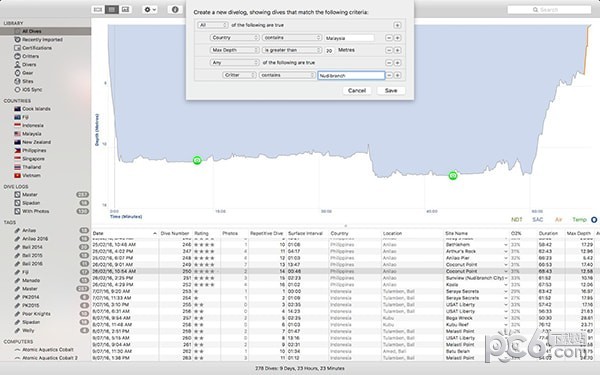
Task: Sort table by Site Name column
Action: [456, 233]
